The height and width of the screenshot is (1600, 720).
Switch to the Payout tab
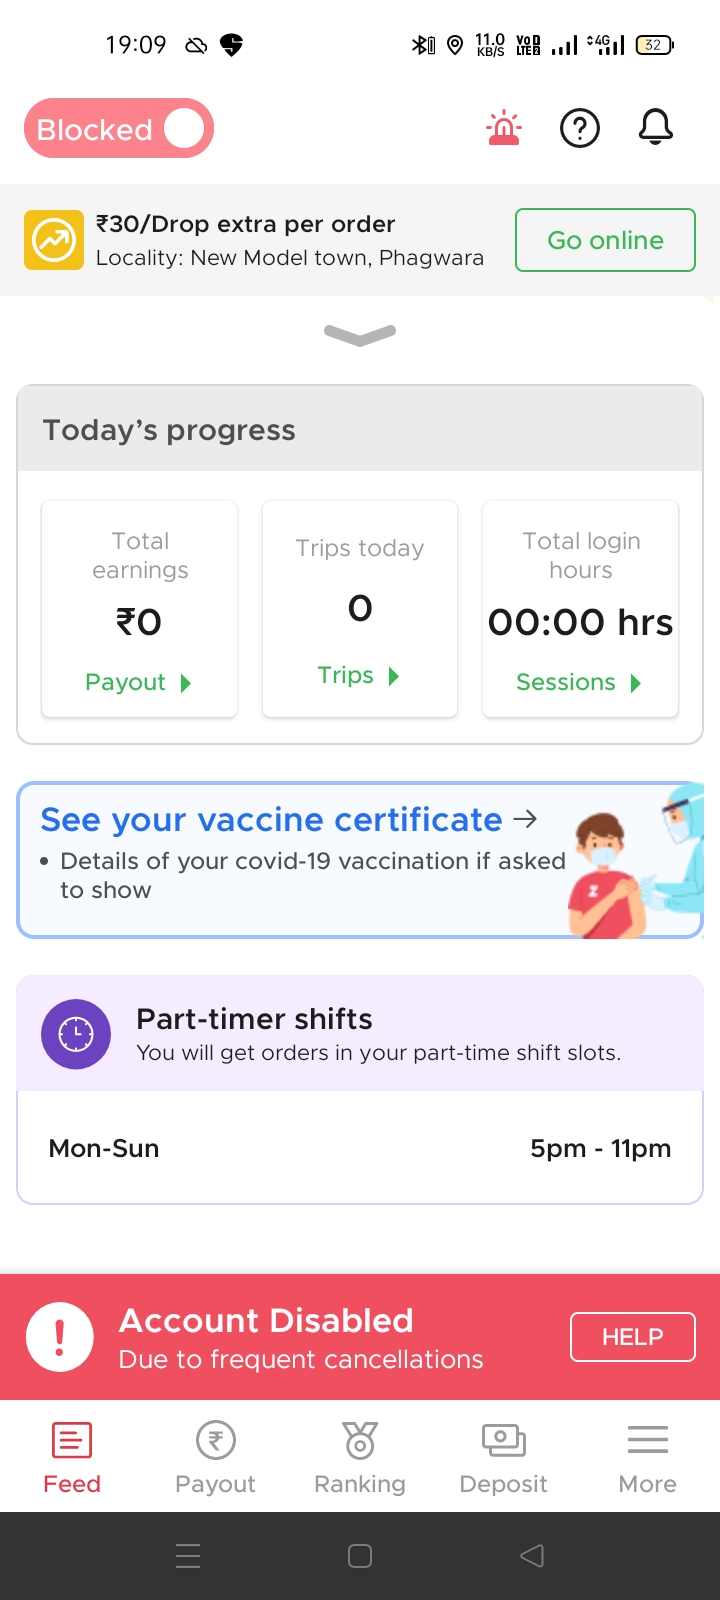click(215, 1458)
